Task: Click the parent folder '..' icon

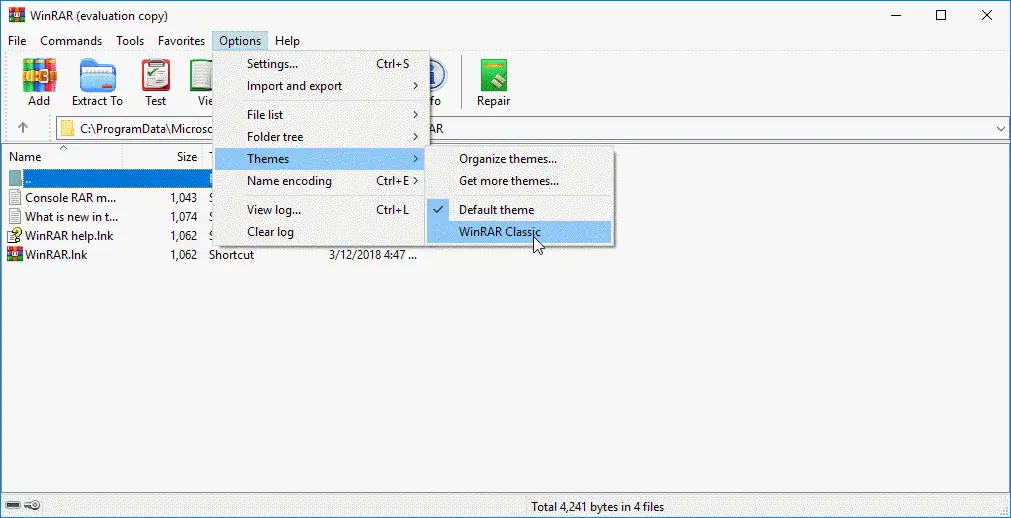Action: pyautogui.click(x=15, y=178)
